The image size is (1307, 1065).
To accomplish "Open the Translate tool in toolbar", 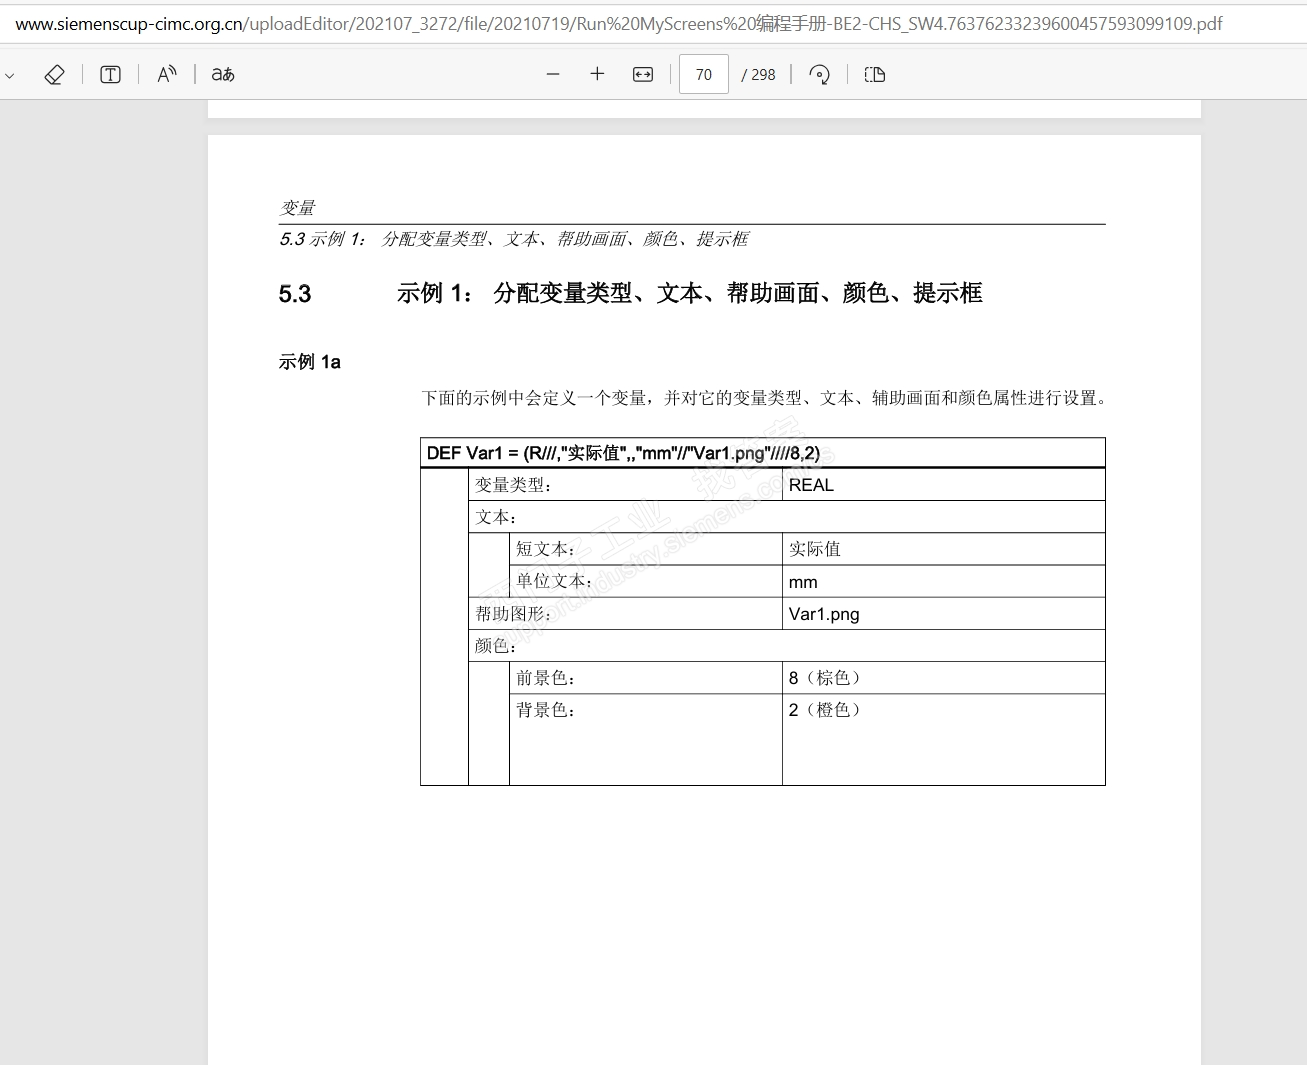I will tap(223, 74).
